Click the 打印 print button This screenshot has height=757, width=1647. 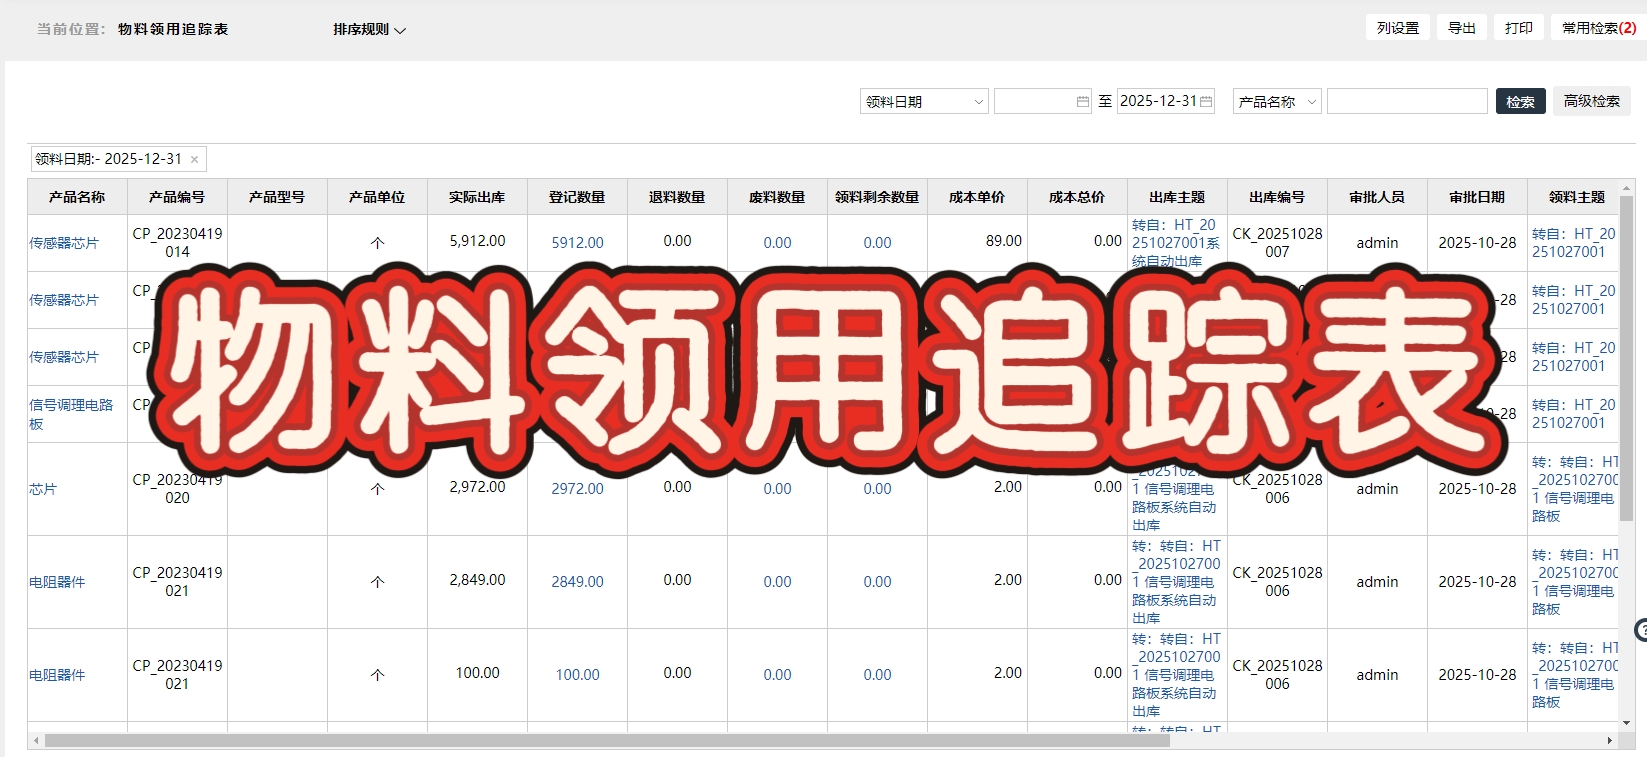pyautogui.click(x=1519, y=28)
